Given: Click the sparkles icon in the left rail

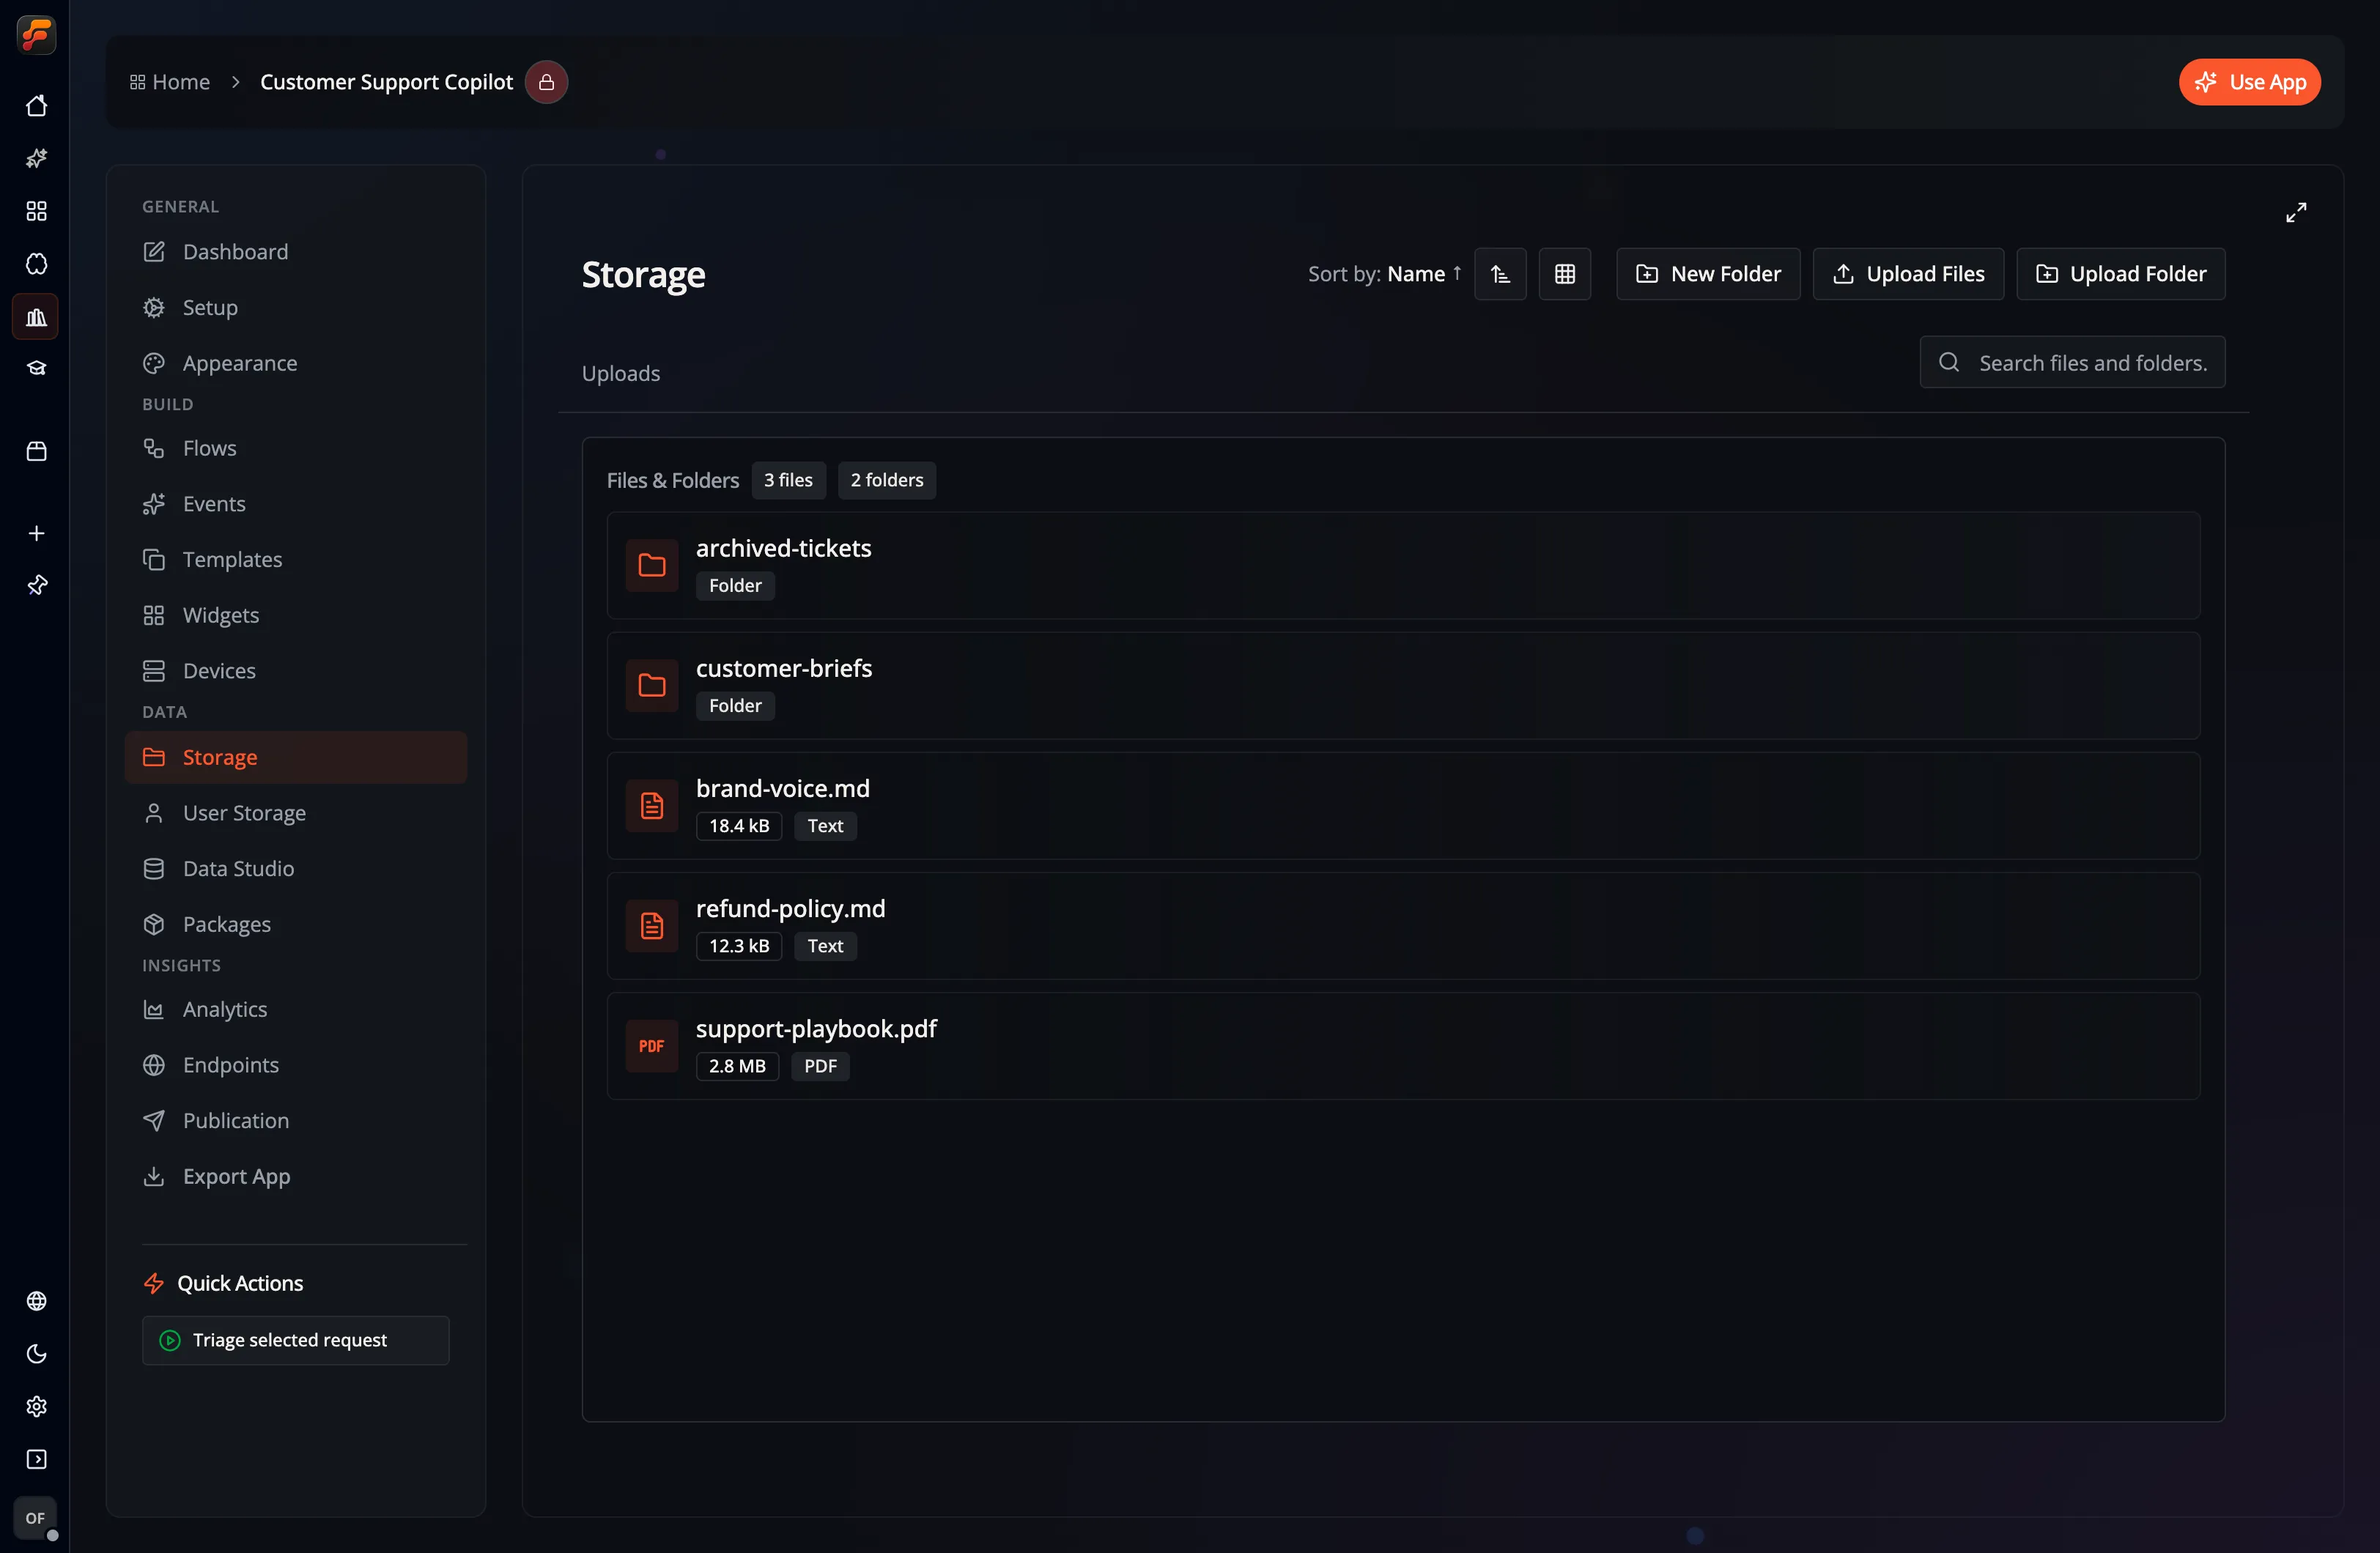Looking at the screenshot, I should coord(36,158).
